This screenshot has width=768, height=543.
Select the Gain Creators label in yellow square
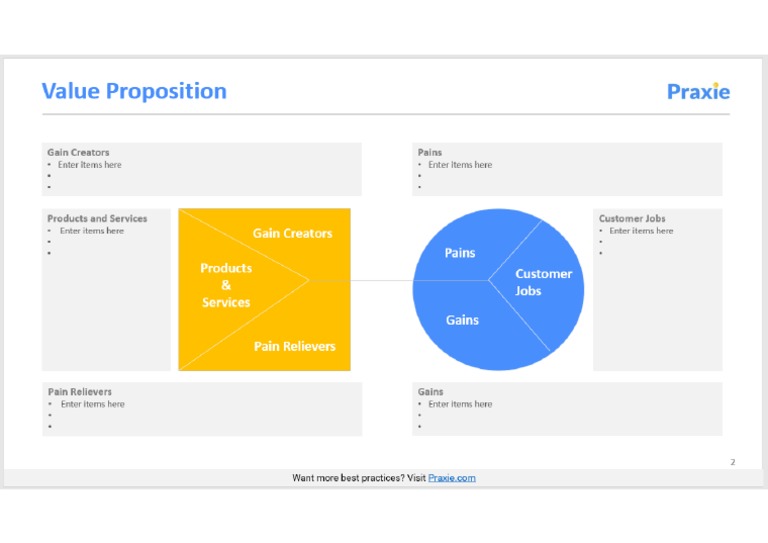point(292,233)
